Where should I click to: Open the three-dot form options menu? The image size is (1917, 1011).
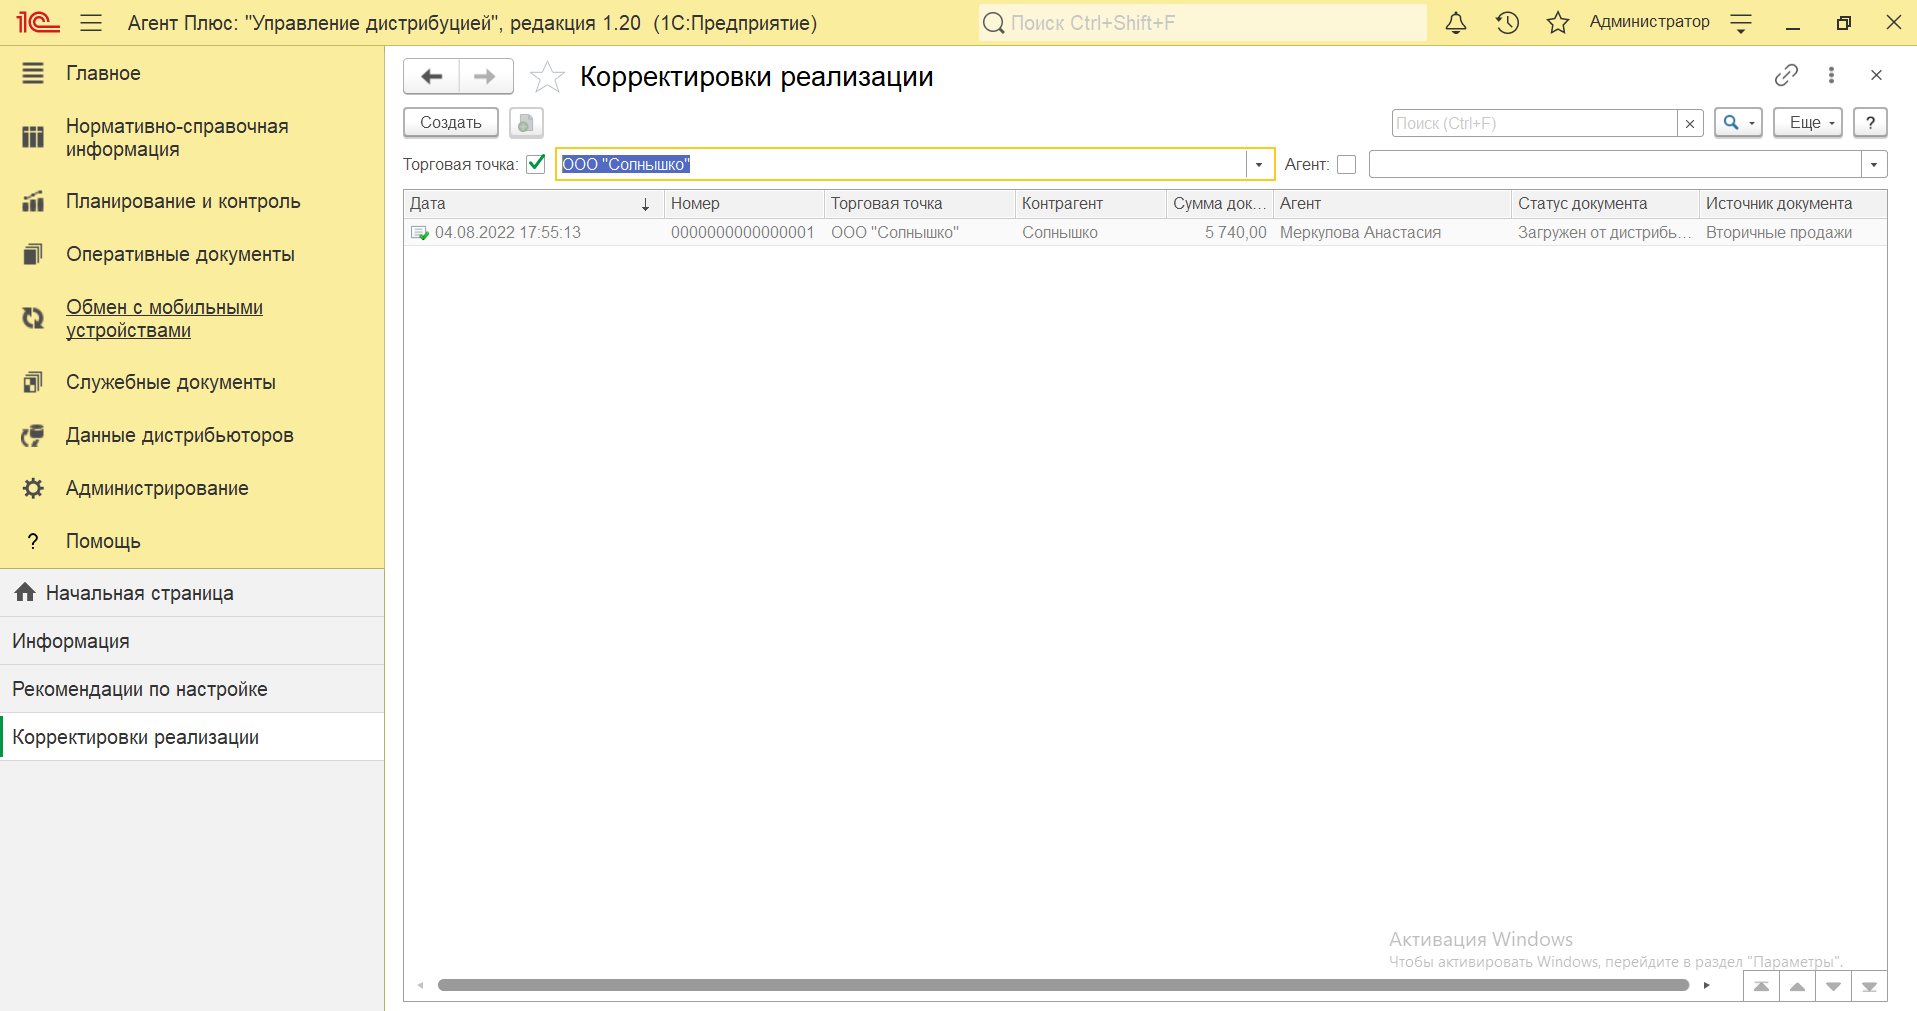pos(1831,75)
